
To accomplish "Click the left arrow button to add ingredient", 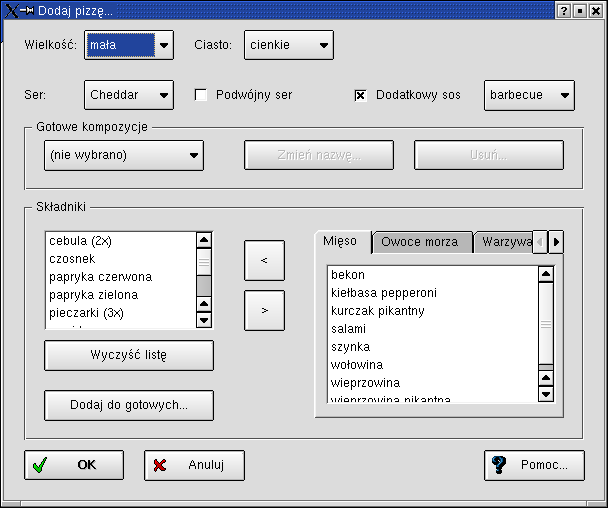I will (x=264, y=260).
